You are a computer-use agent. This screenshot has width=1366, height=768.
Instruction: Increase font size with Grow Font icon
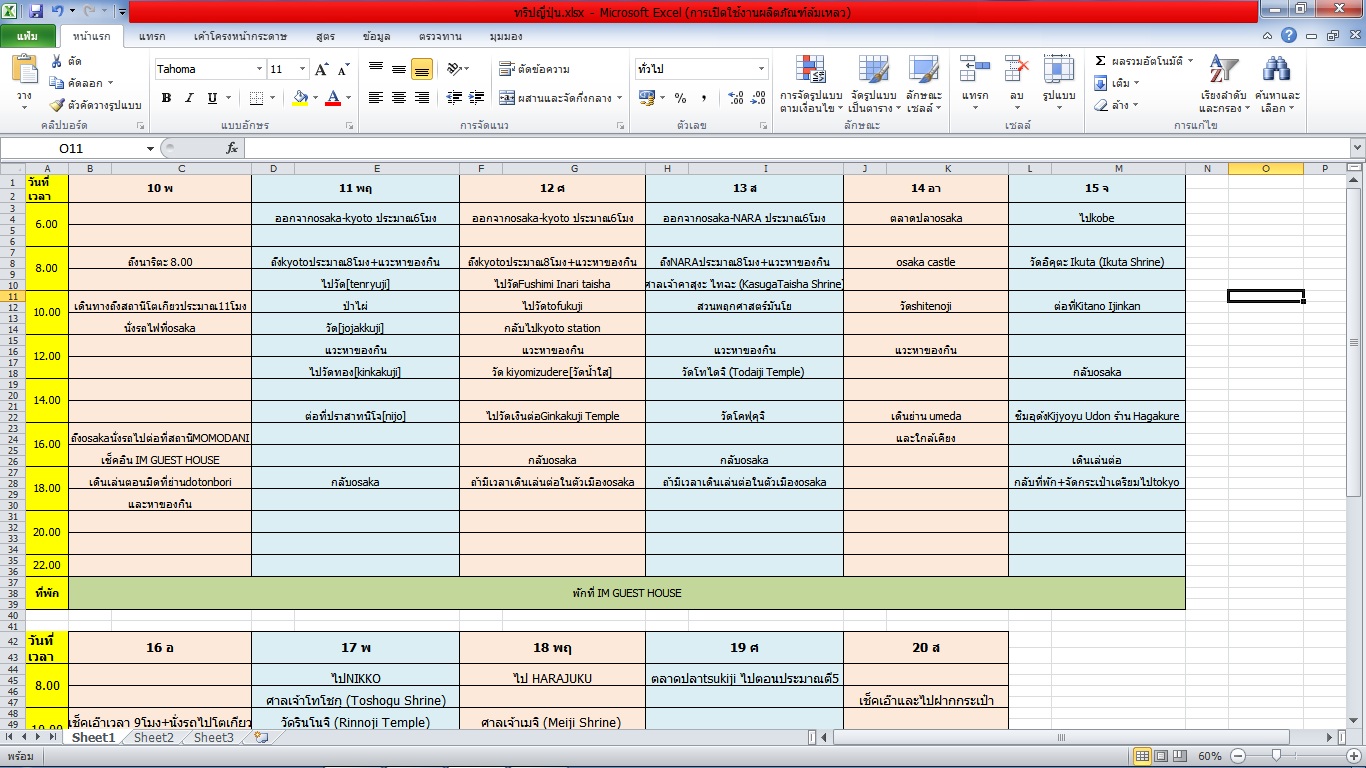[x=321, y=69]
